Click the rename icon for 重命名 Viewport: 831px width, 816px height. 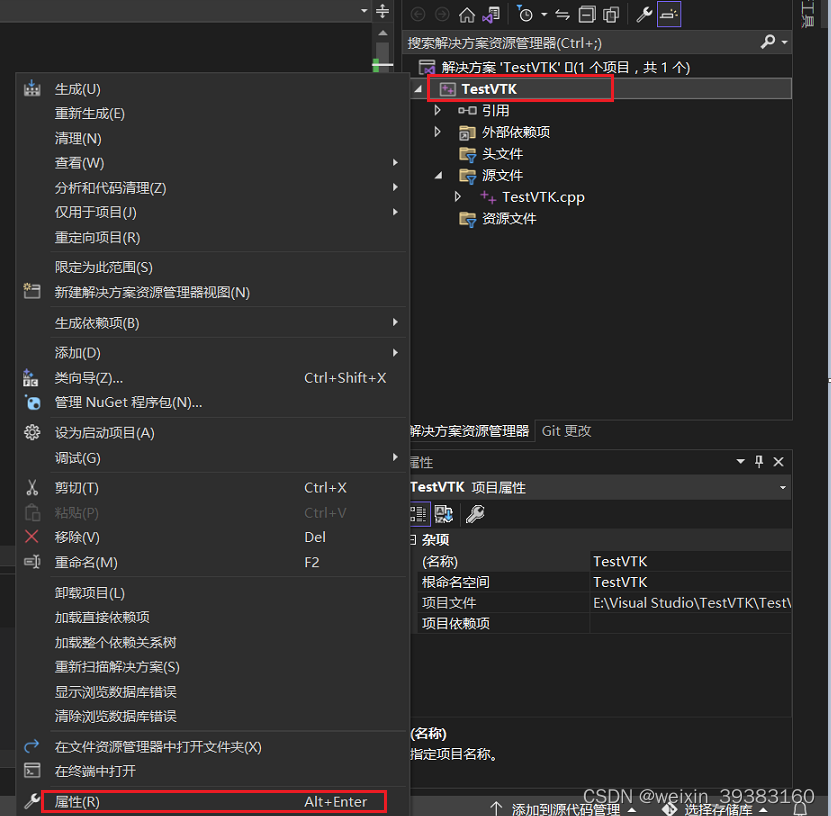32,562
